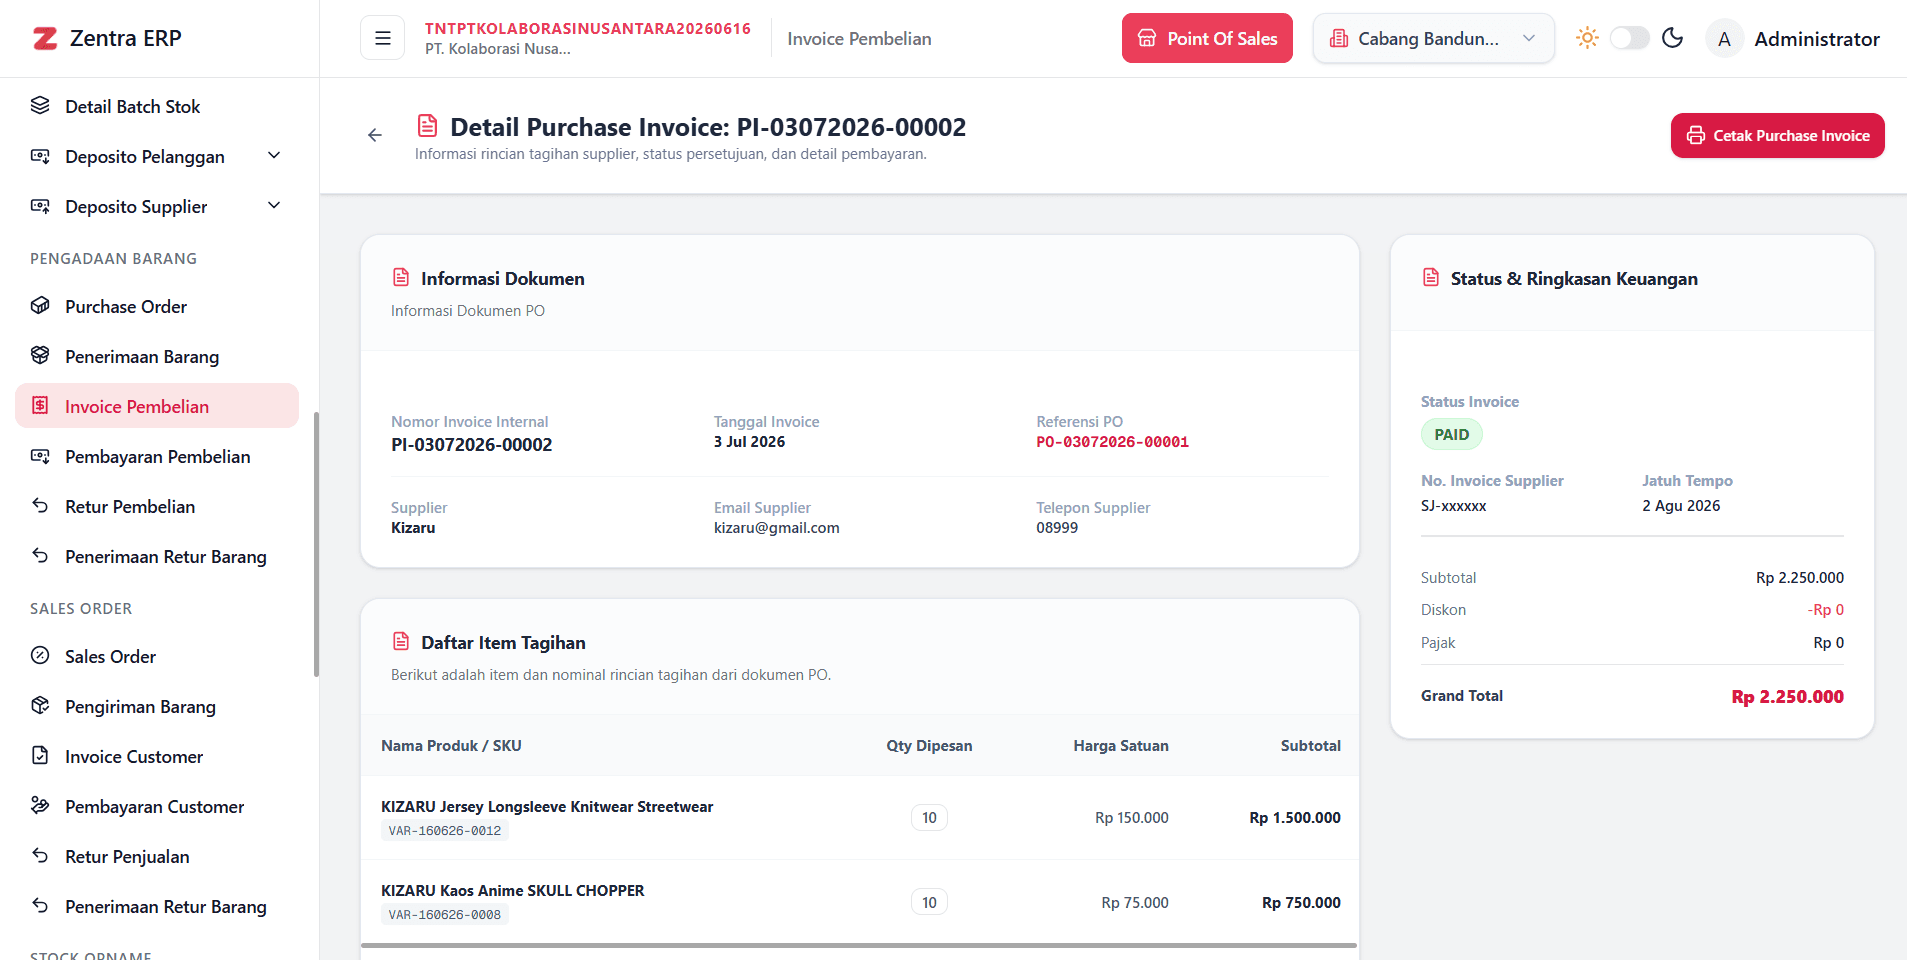Click the Invoice Pembelian breadcrumb label
The width and height of the screenshot is (1907, 960).
pos(859,39)
